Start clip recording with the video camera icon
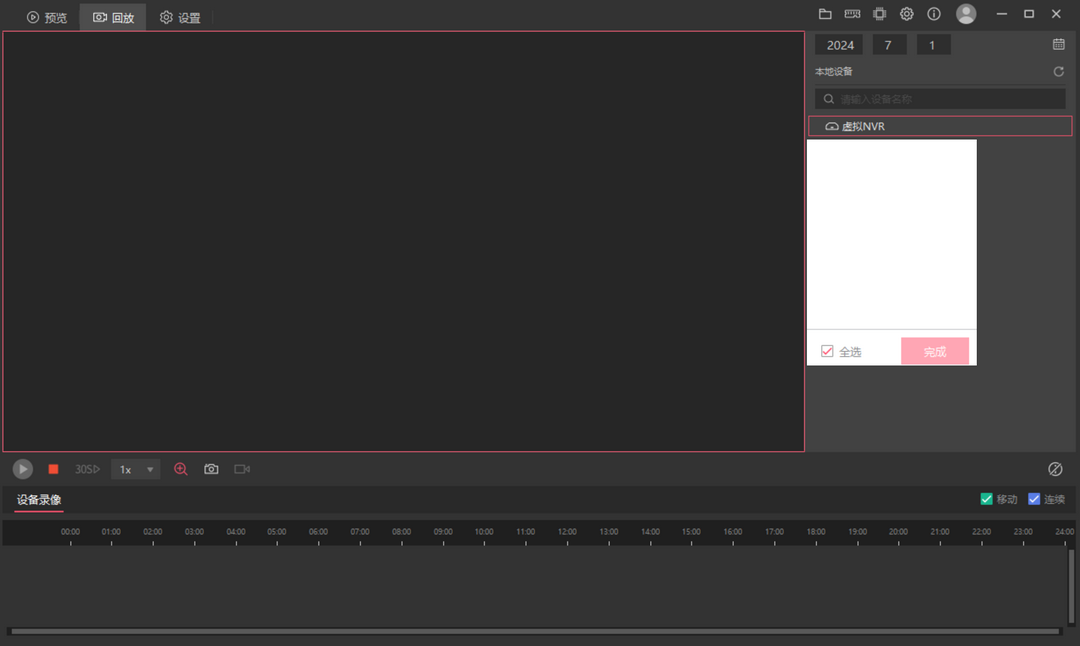The image size is (1080, 646). [x=242, y=469]
